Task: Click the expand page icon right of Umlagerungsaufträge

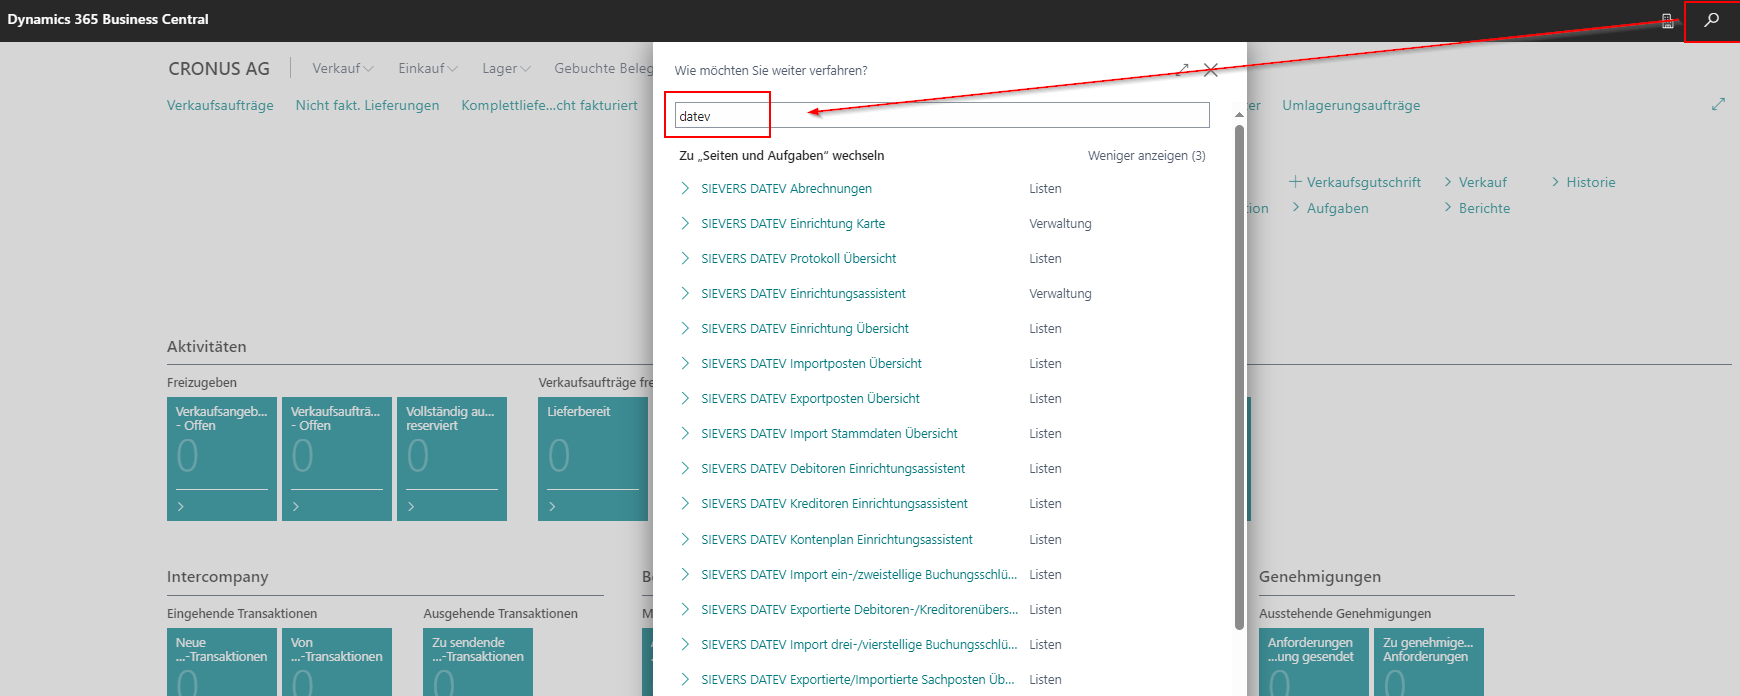Action: pyautogui.click(x=1718, y=104)
